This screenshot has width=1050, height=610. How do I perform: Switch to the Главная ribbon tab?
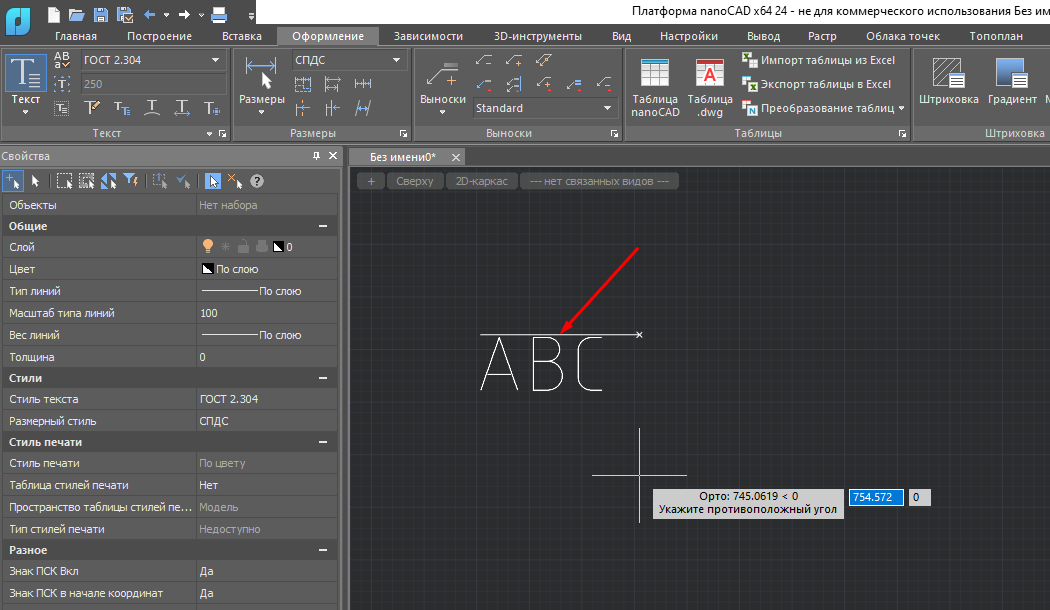click(76, 36)
